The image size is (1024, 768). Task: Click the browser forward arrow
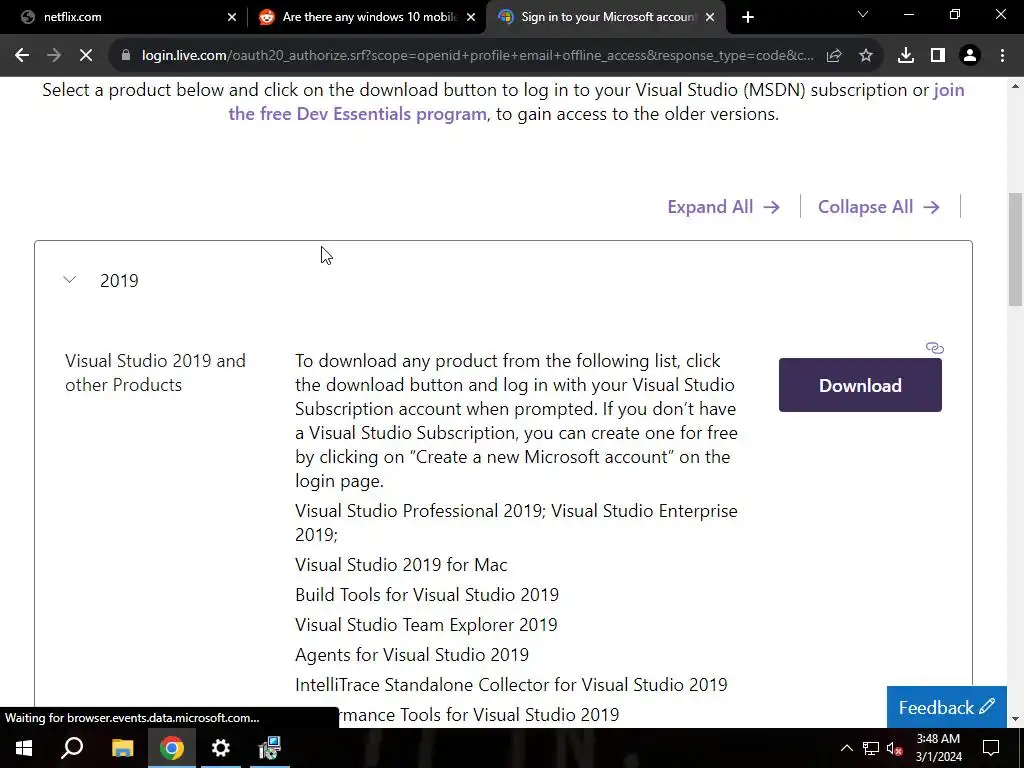click(x=54, y=56)
